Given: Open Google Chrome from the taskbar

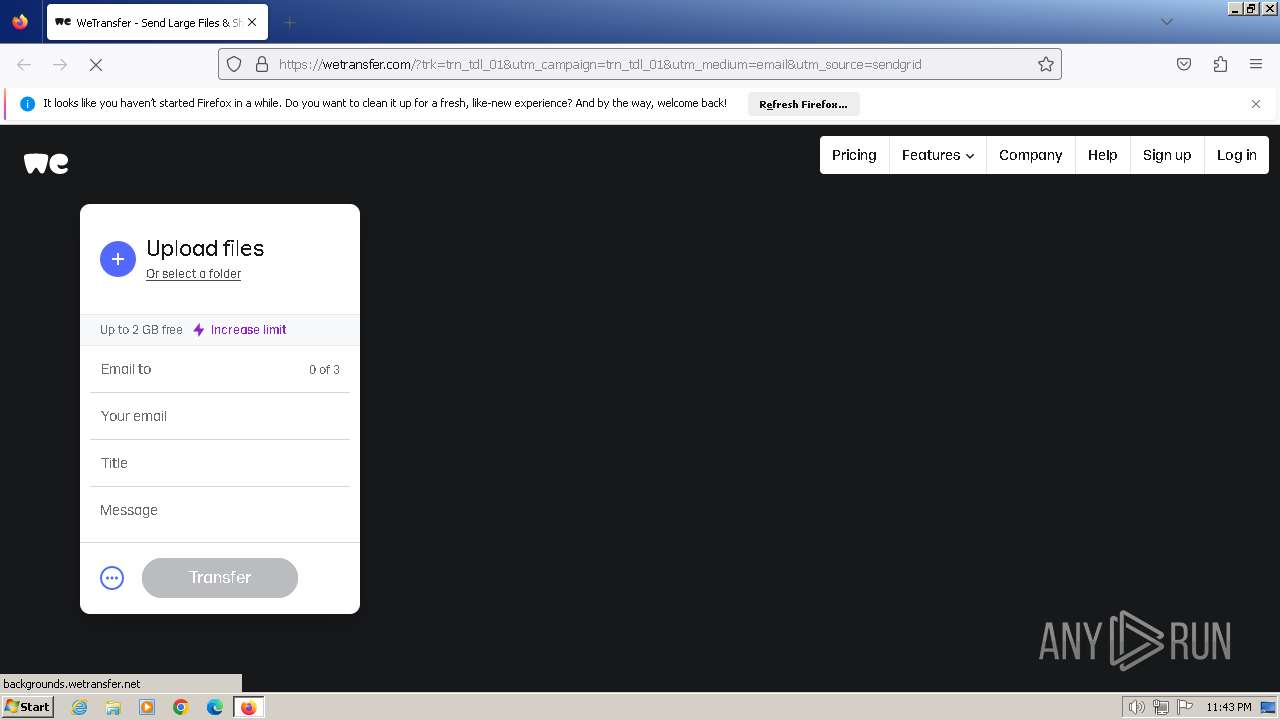Looking at the screenshot, I should point(181,707).
